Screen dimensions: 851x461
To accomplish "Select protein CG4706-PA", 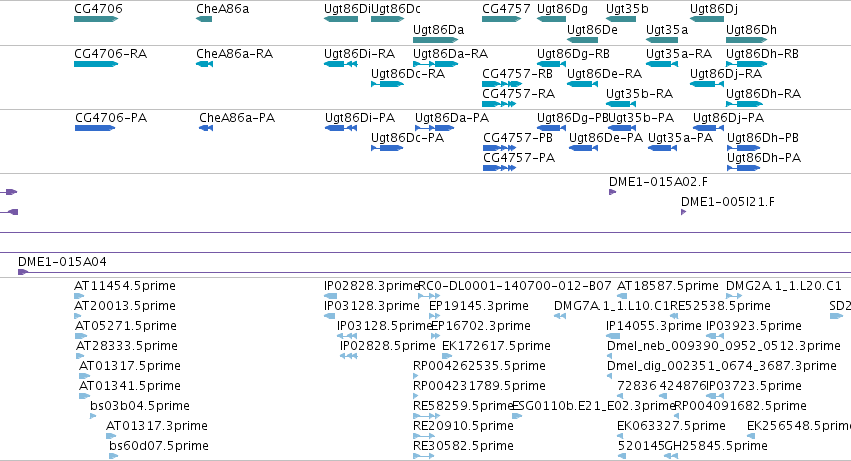I will [x=95, y=128].
